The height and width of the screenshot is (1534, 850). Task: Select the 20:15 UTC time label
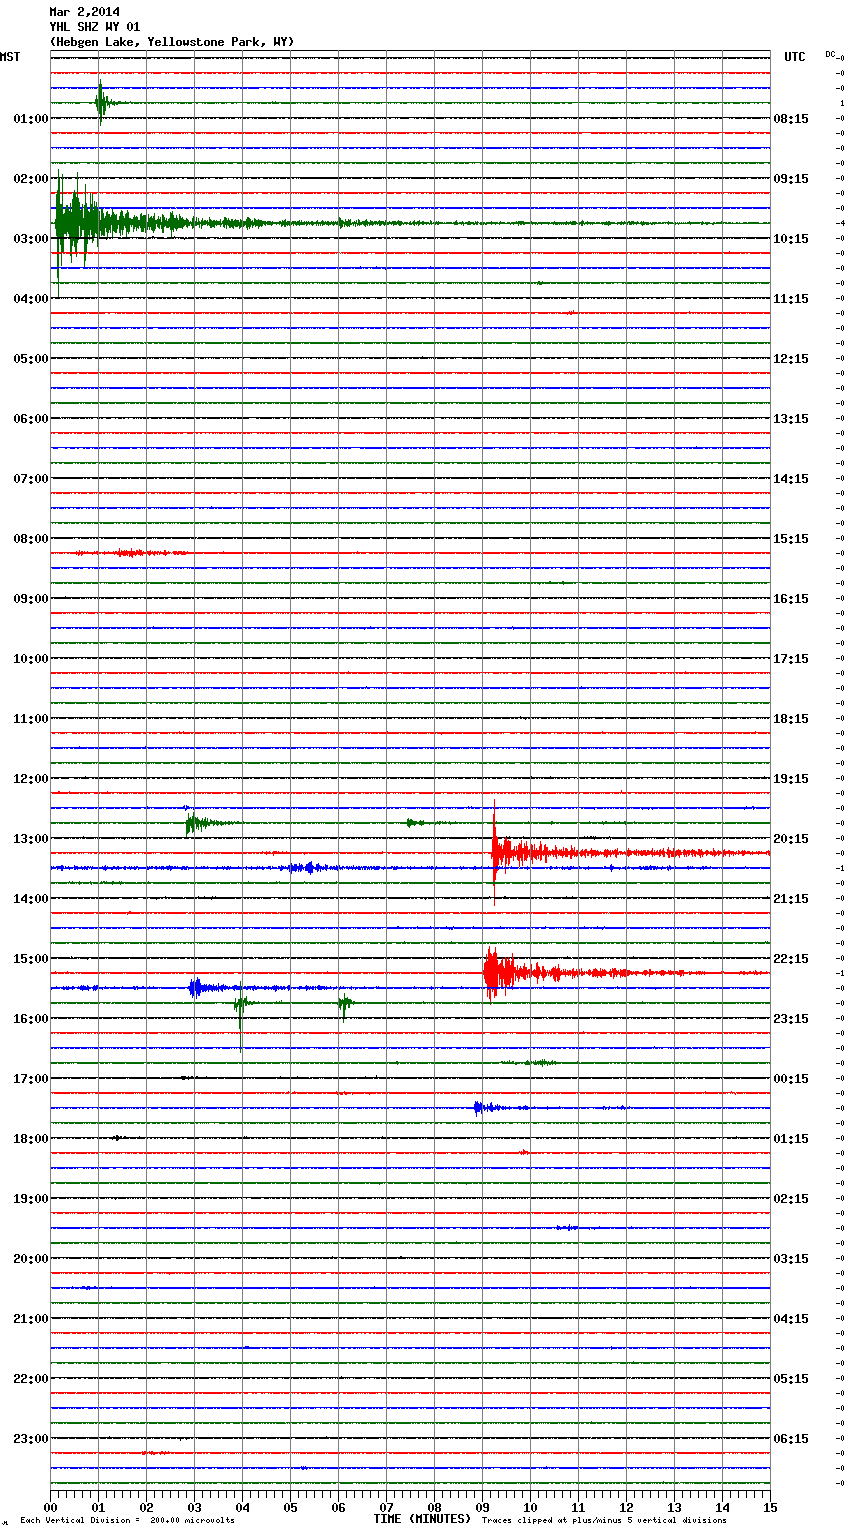click(791, 839)
